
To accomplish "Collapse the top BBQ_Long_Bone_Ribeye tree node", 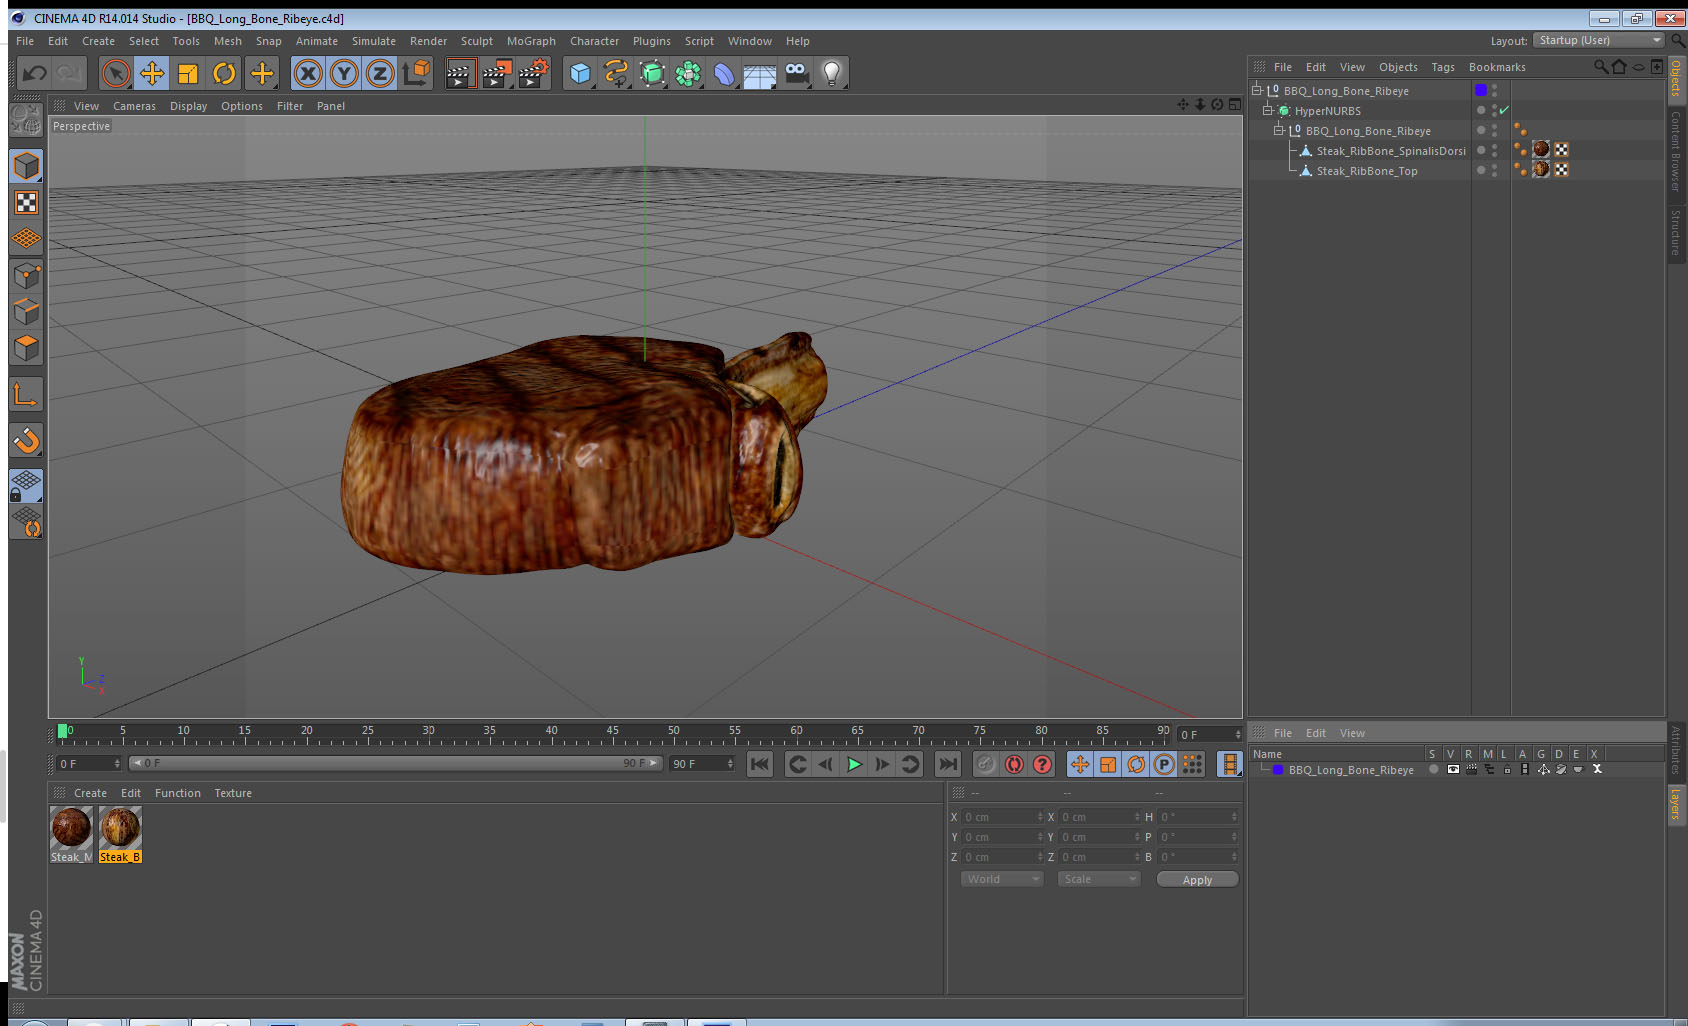I will [x=1257, y=90].
